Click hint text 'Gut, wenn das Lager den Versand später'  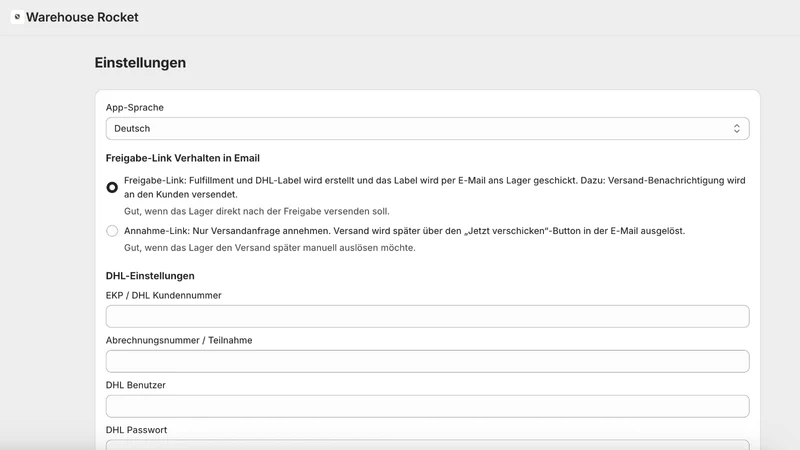point(270,248)
